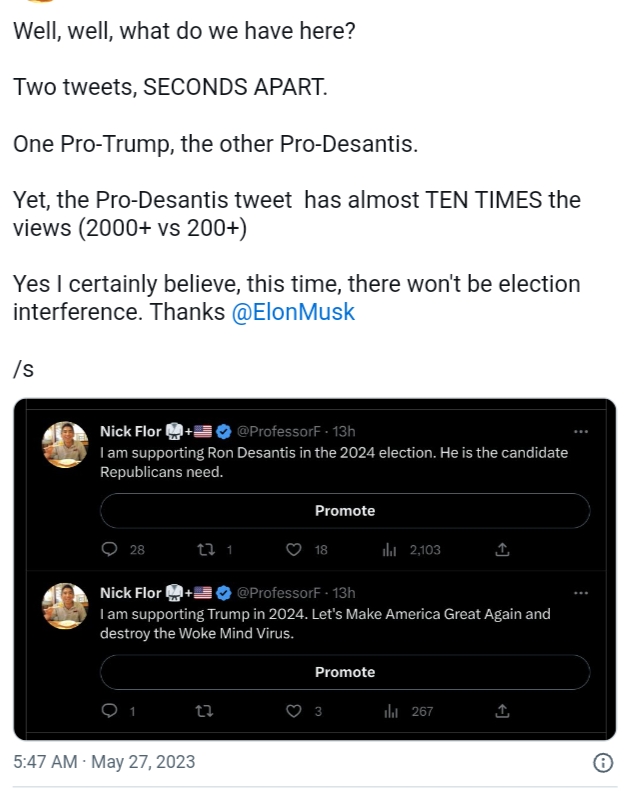Image resolution: width=627 pixels, height=791 pixels.
Task: Open the 5:47 AM May 27, 2023 timestamp
Action: (x=104, y=762)
